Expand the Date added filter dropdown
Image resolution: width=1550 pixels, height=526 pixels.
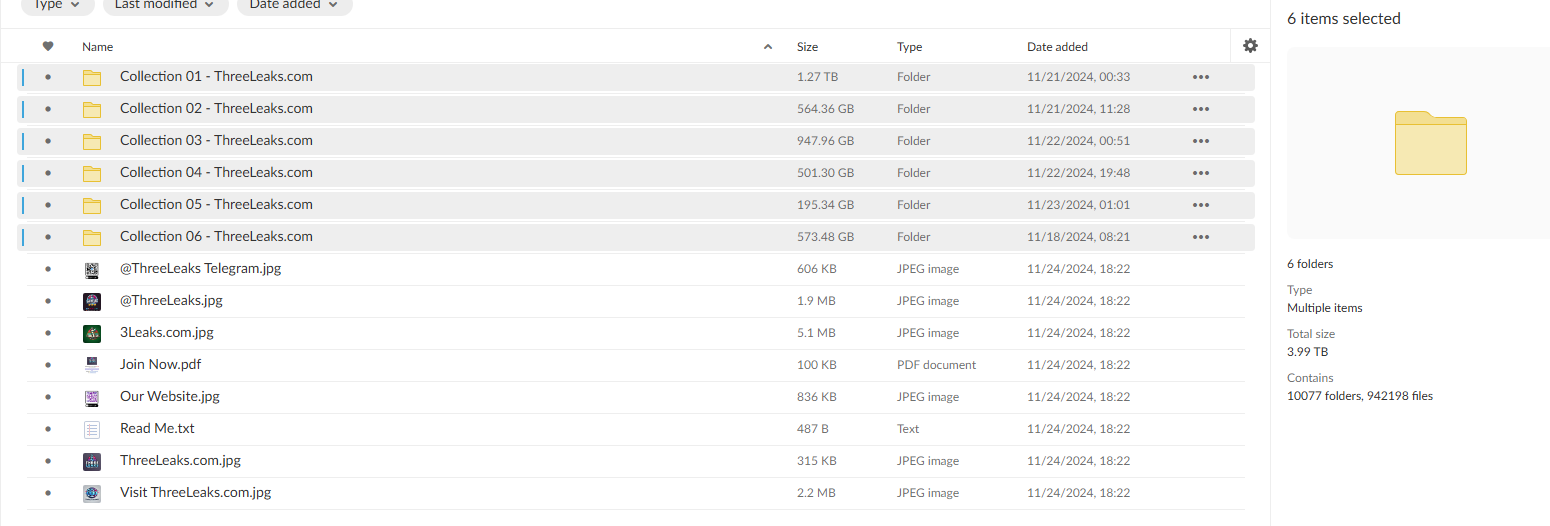click(x=294, y=5)
